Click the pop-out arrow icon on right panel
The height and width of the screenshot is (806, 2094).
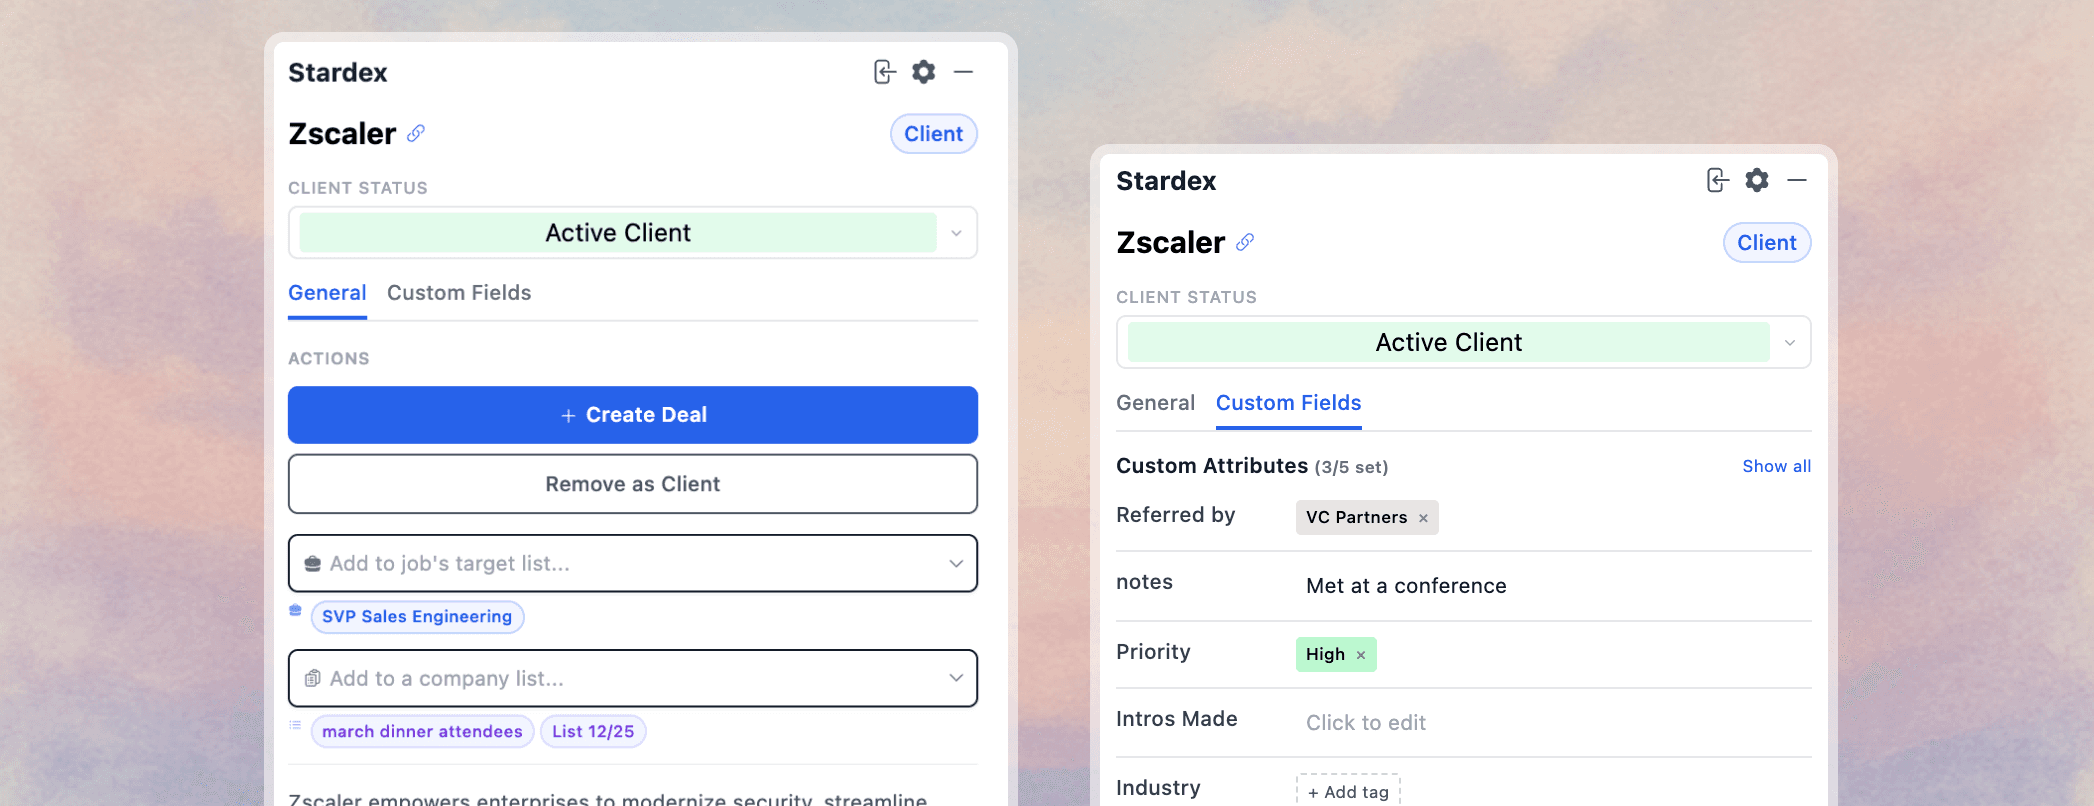(1717, 180)
